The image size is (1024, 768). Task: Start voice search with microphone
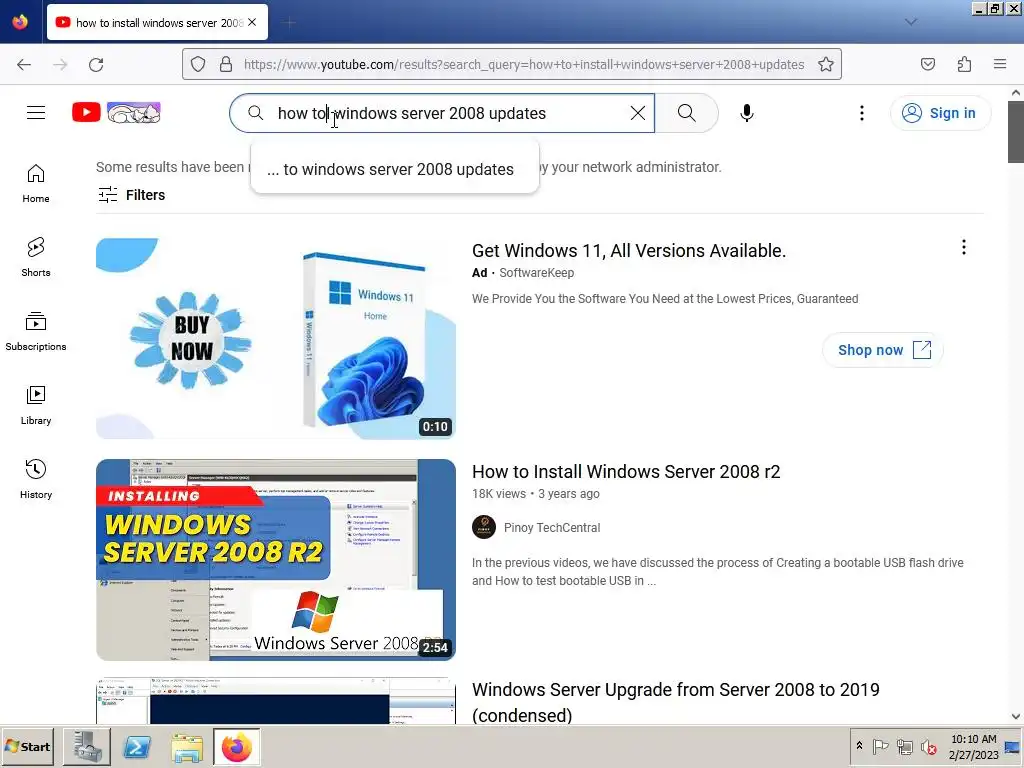(x=746, y=113)
